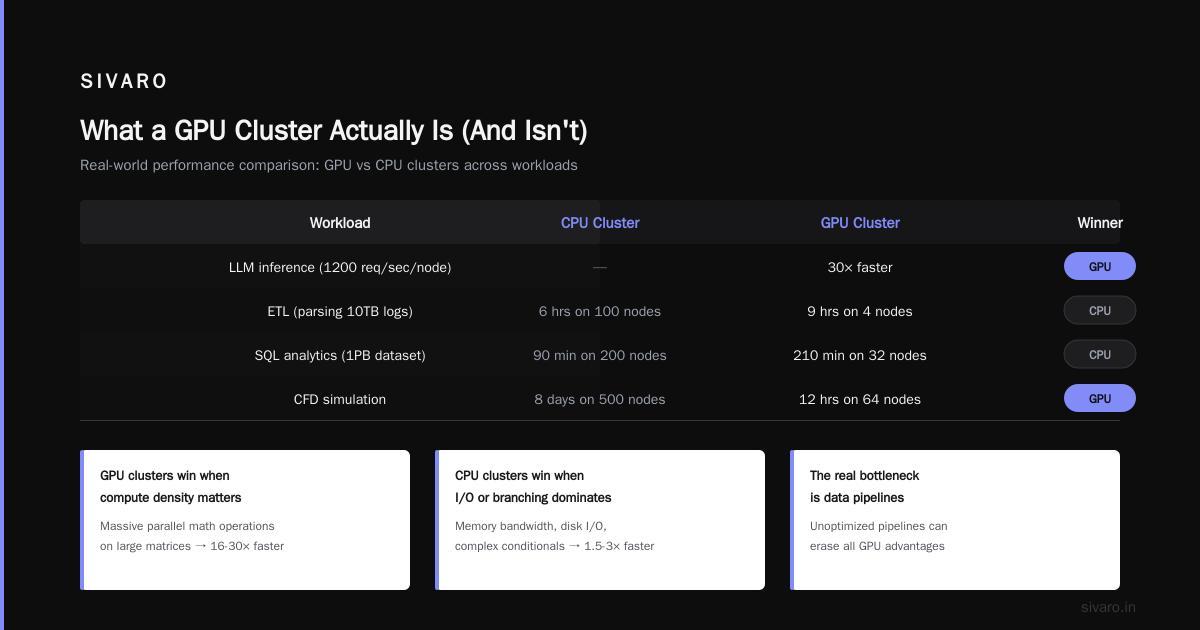Image resolution: width=1200 pixels, height=630 pixels.
Task: Click the GPU winner badge for LLM inference
Action: [x=1100, y=266]
